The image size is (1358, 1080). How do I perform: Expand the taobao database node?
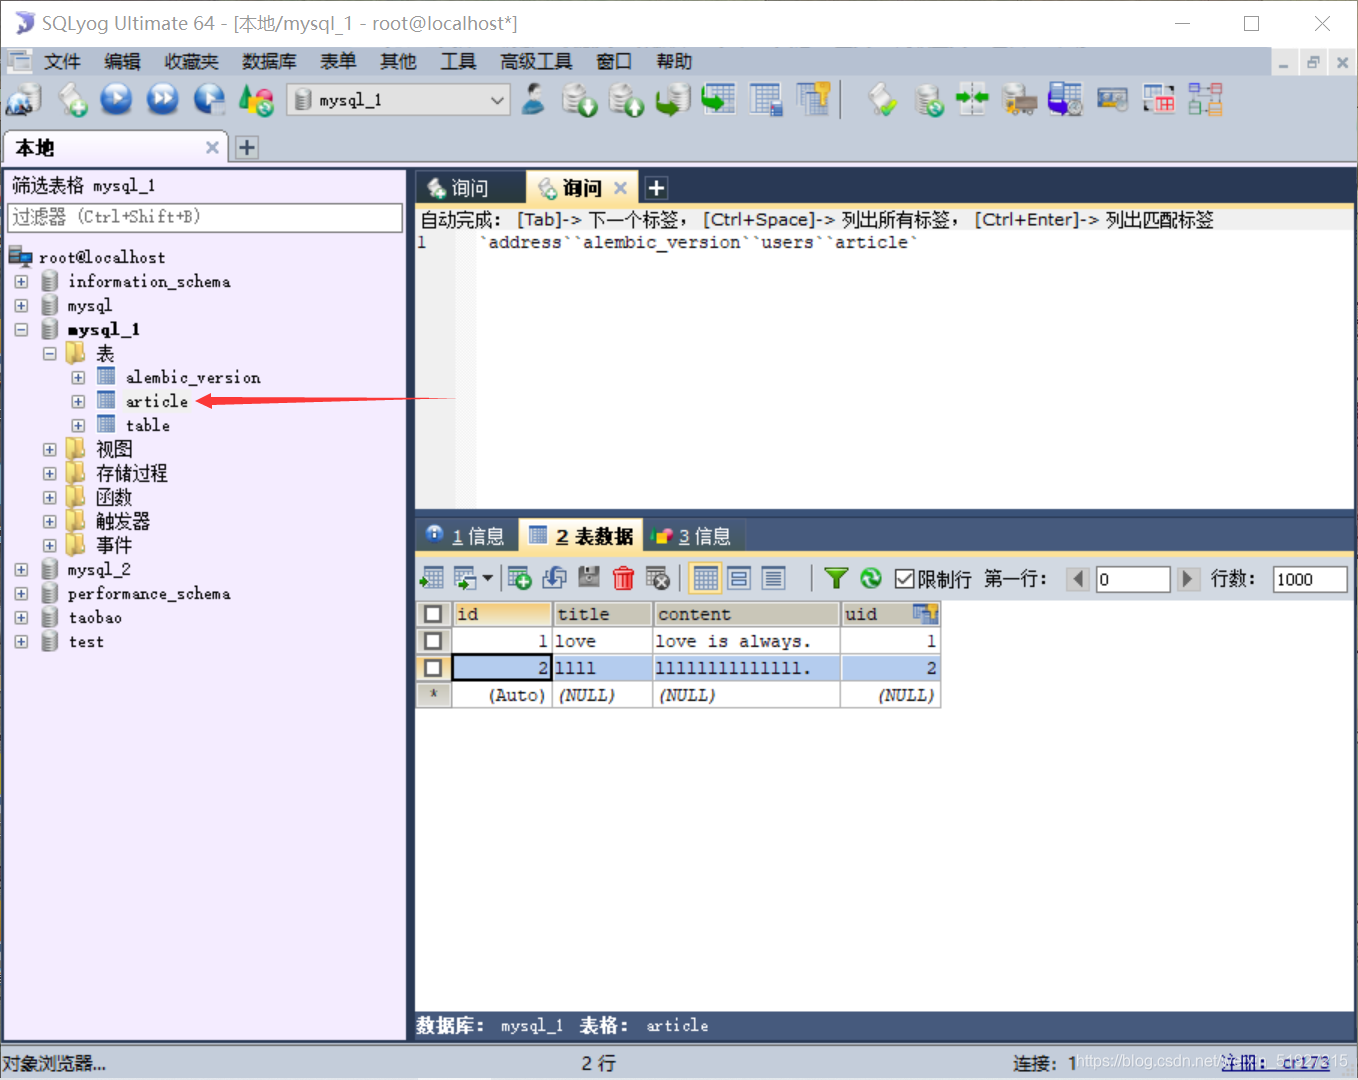[x=21, y=618]
